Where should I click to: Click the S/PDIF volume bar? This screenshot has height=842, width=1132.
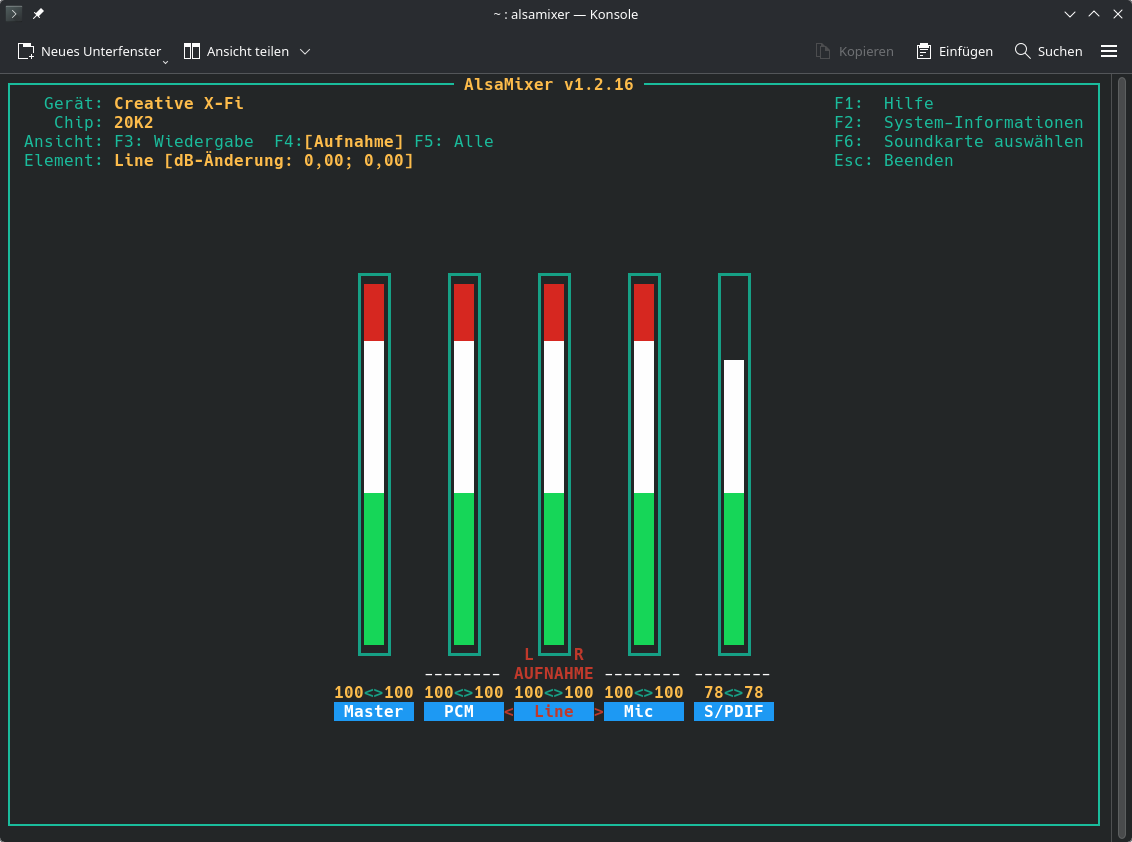click(x=734, y=464)
